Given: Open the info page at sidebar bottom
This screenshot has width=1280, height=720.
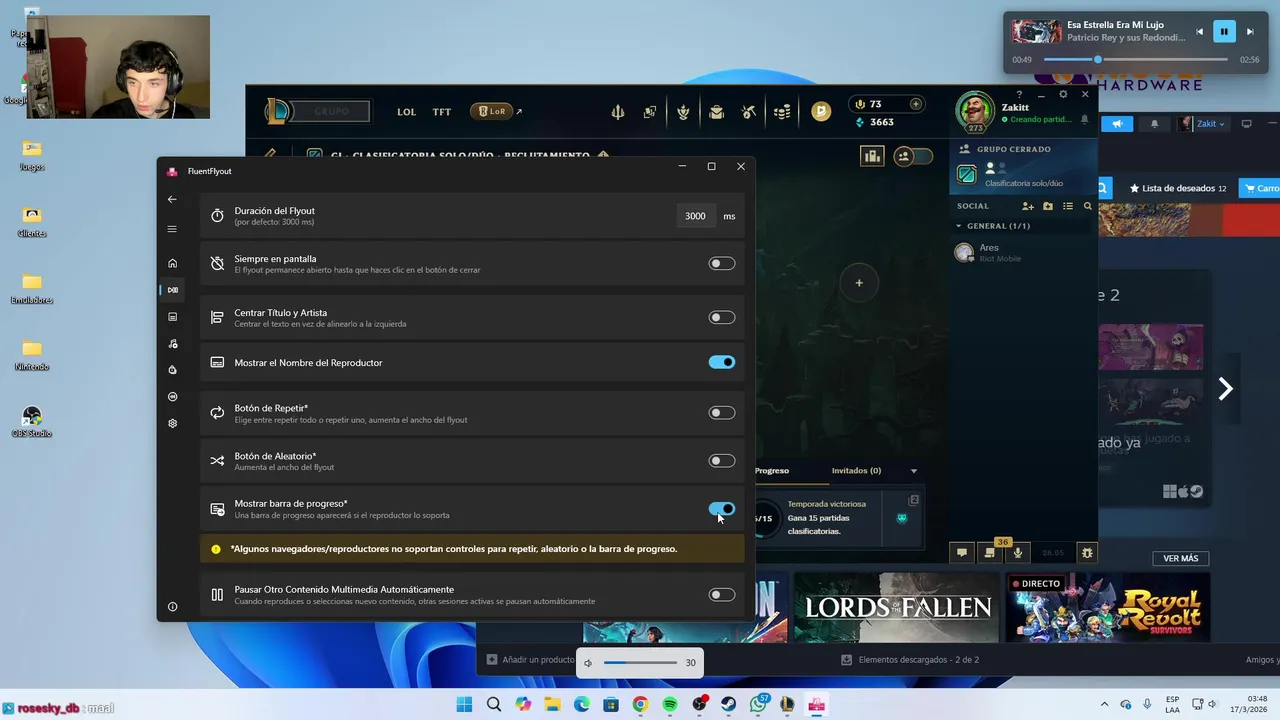Looking at the screenshot, I should pyautogui.click(x=172, y=607).
